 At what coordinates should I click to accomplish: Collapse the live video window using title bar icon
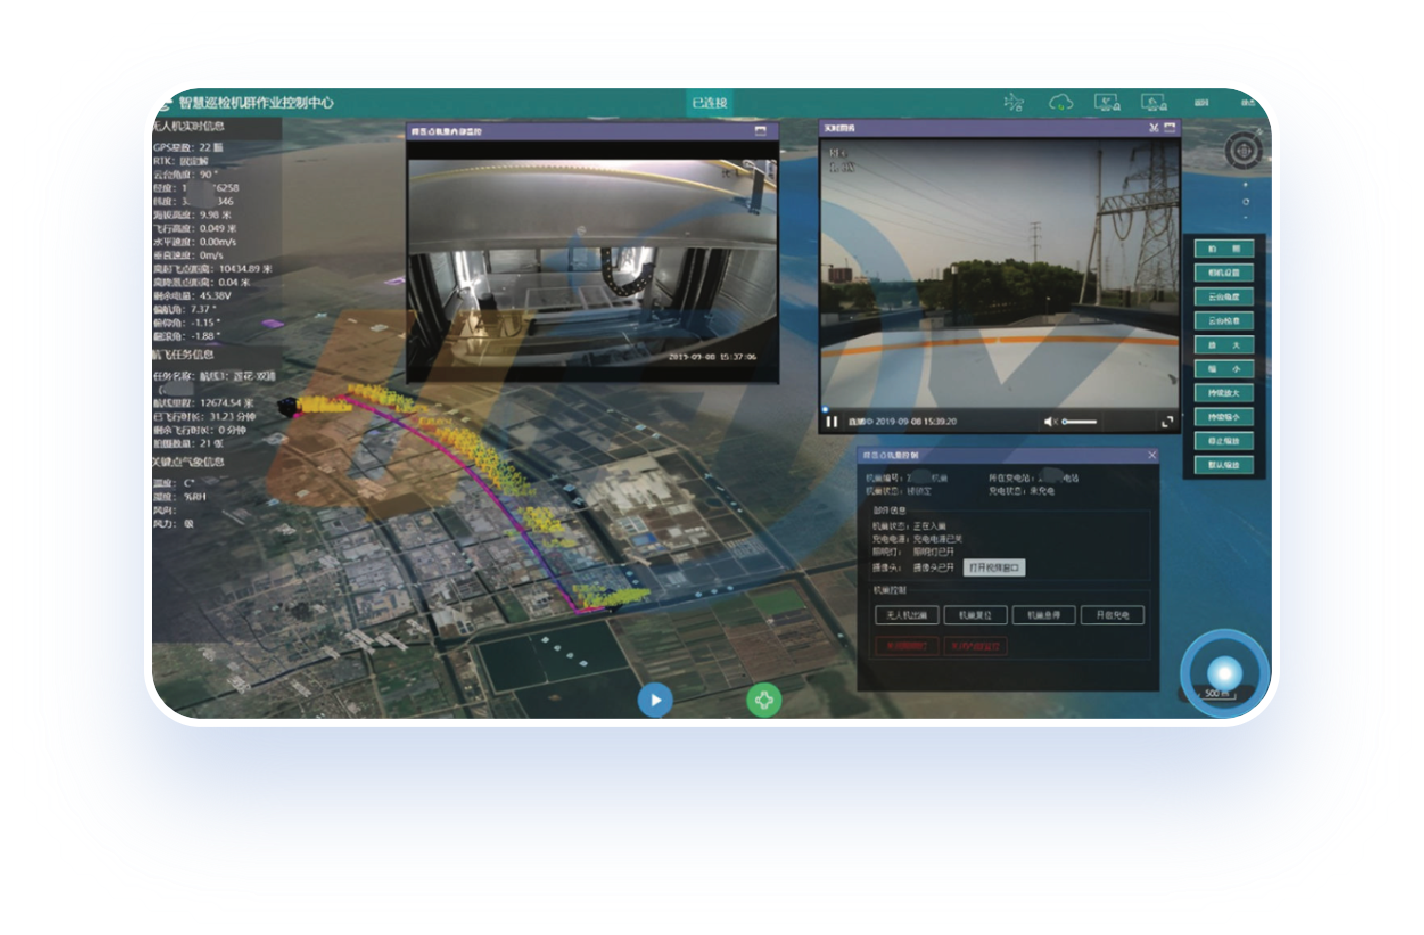pyautogui.click(x=1169, y=128)
